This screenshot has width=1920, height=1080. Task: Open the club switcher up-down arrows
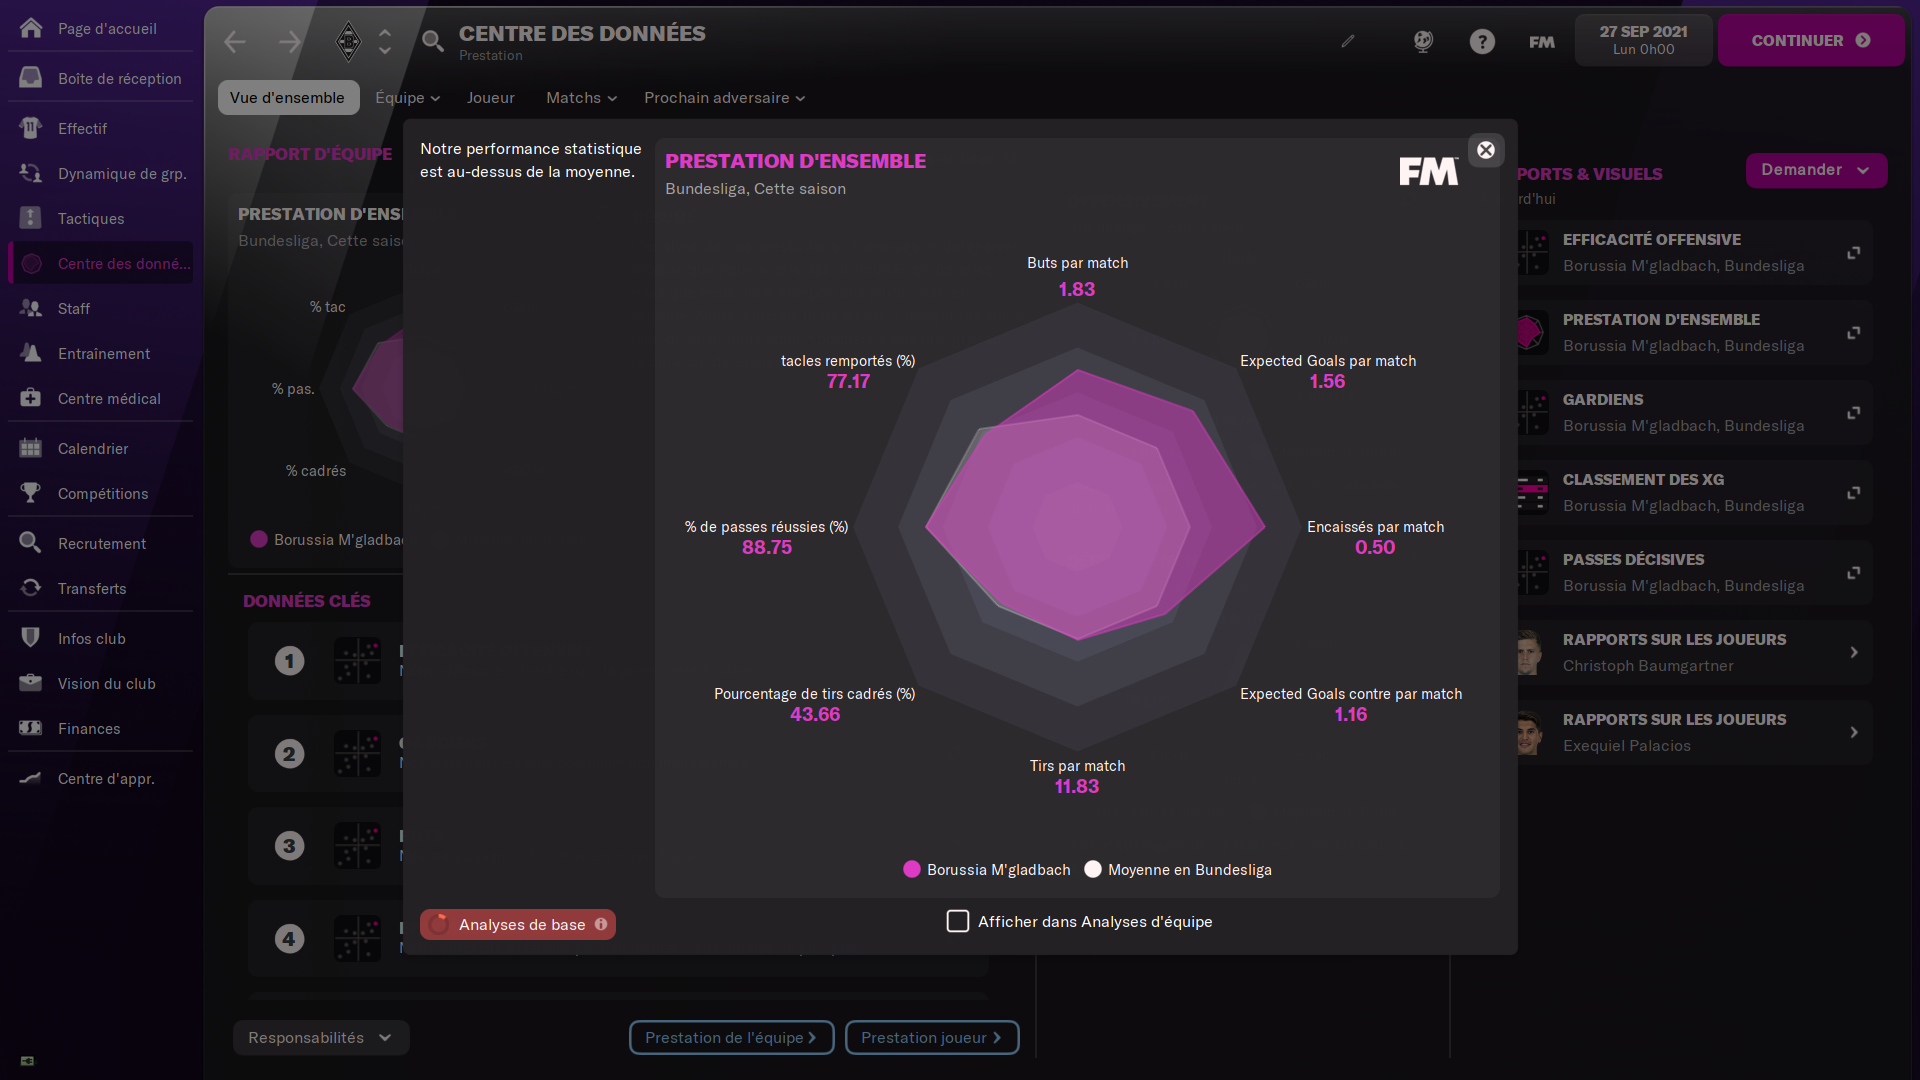[x=385, y=41]
